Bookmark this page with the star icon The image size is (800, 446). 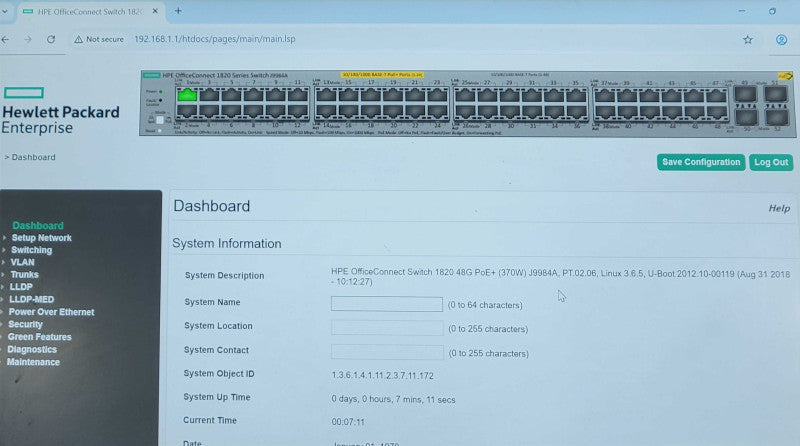pyautogui.click(x=747, y=40)
